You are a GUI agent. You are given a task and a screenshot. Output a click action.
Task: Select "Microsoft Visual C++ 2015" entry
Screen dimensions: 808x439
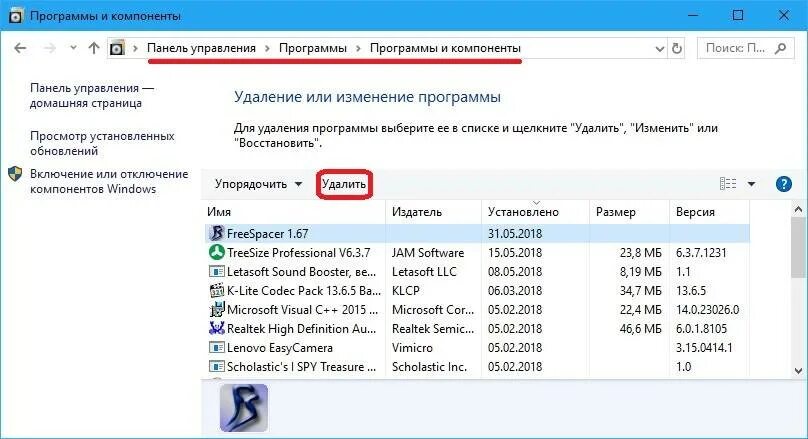click(x=302, y=310)
